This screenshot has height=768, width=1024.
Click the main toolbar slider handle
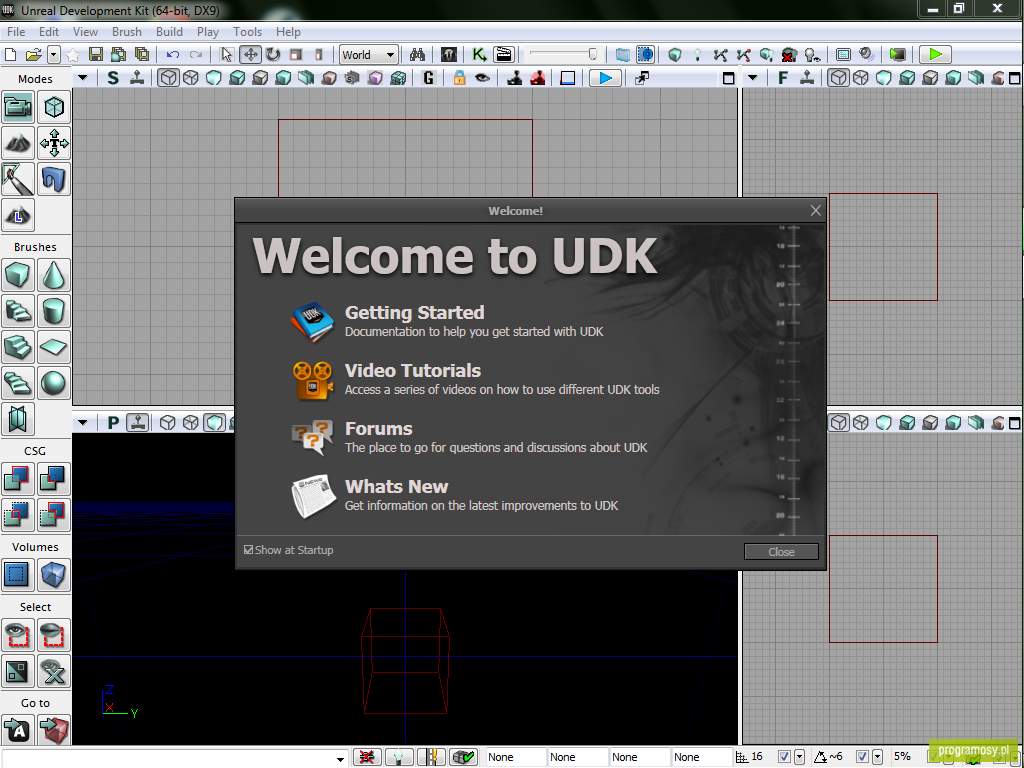pyautogui.click(x=592, y=54)
